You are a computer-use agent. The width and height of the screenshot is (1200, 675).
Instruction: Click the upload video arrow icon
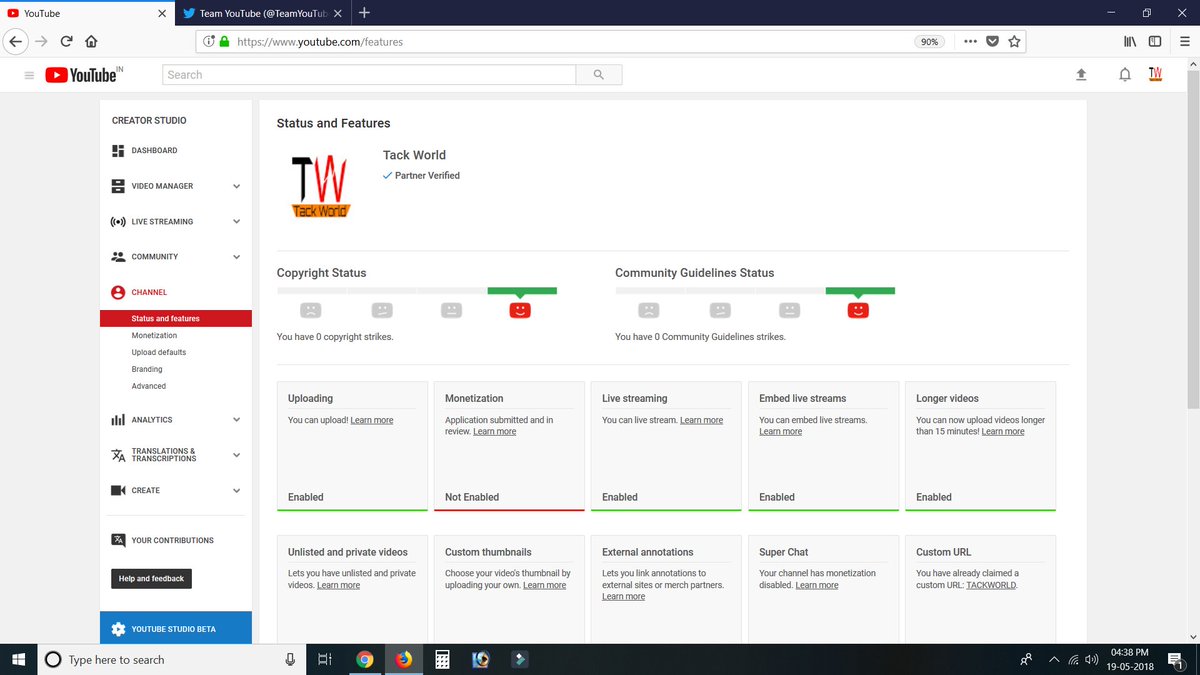(x=1081, y=75)
